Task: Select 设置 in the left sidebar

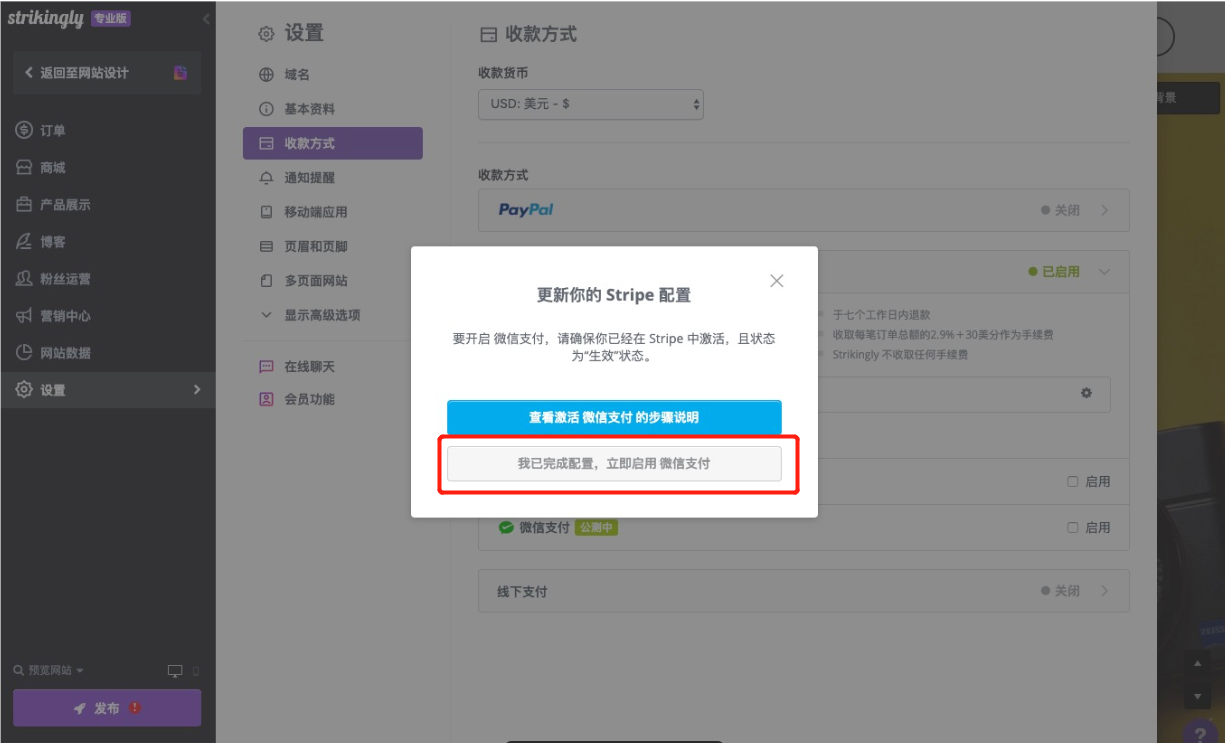Action: 108,390
